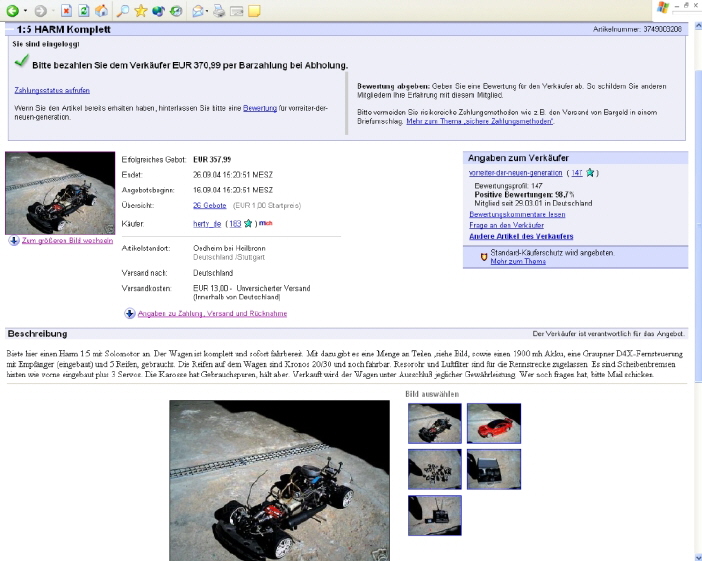Image resolution: width=702 pixels, height=561 pixels.
Task: Click Zum größeren Bild wechseln link
Action: (x=66, y=241)
